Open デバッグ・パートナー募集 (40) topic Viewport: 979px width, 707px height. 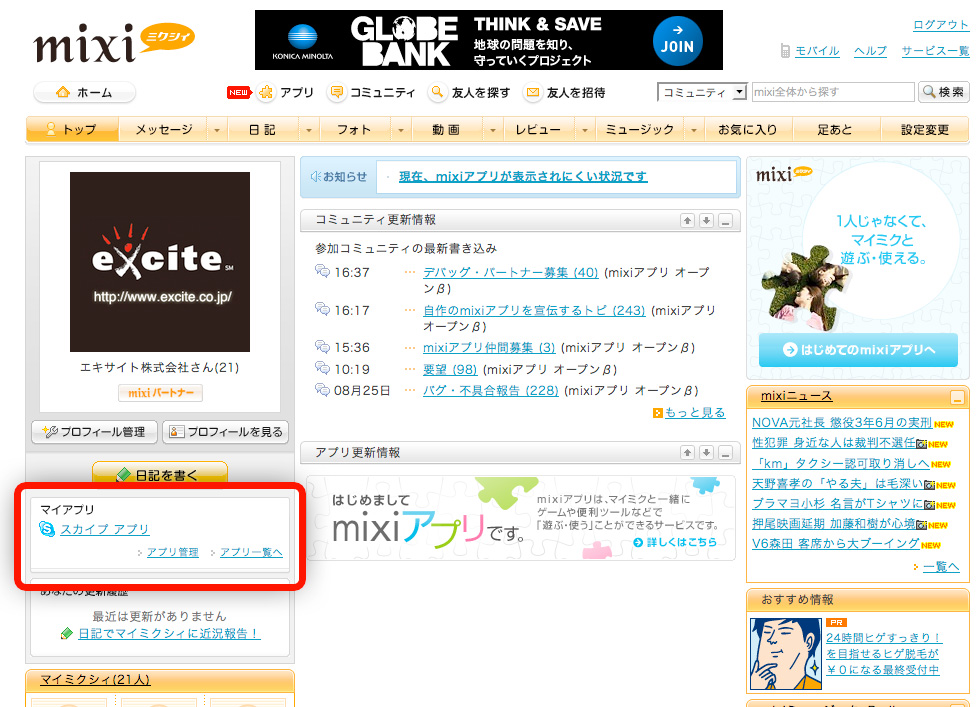(x=511, y=272)
